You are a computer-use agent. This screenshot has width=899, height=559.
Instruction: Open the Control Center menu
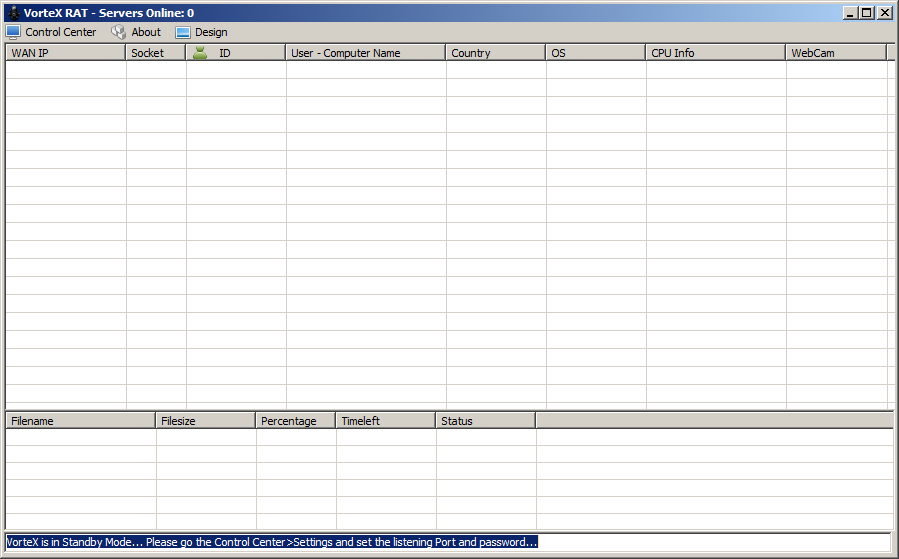[60, 32]
